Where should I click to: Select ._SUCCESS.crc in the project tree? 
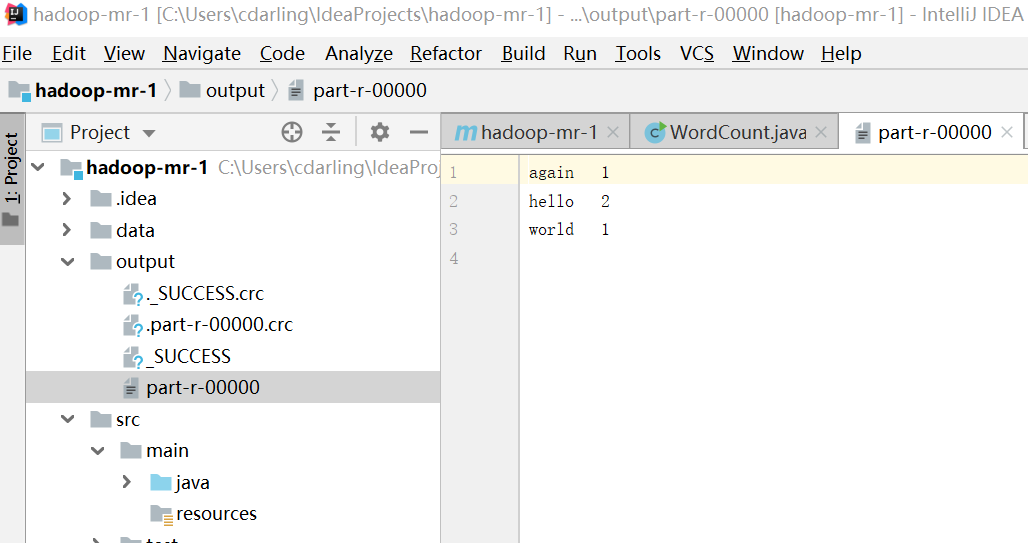pos(206,294)
